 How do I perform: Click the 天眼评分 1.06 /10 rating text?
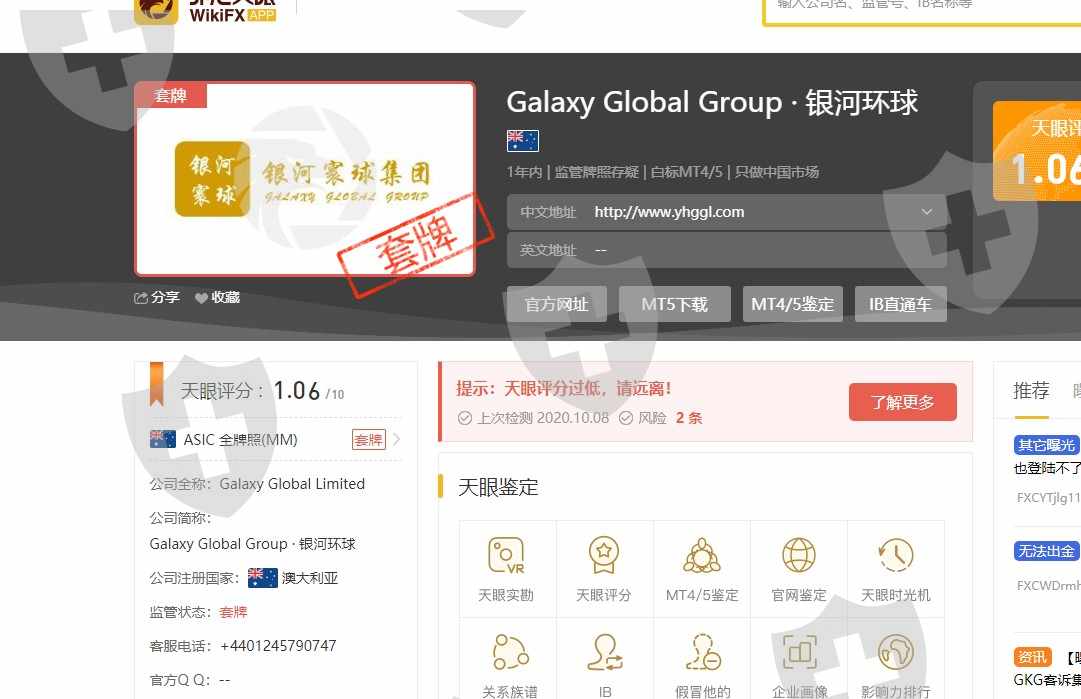pos(262,391)
